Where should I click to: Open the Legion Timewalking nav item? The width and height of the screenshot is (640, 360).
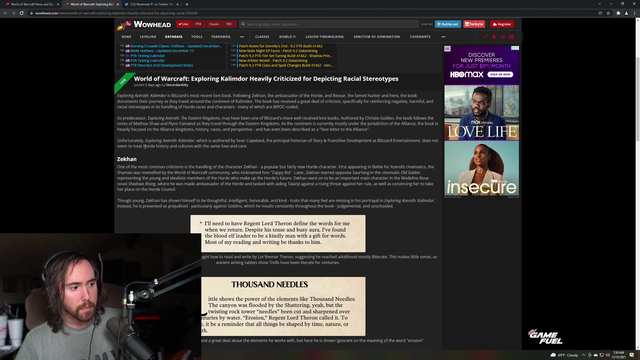[x=324, y=37]
